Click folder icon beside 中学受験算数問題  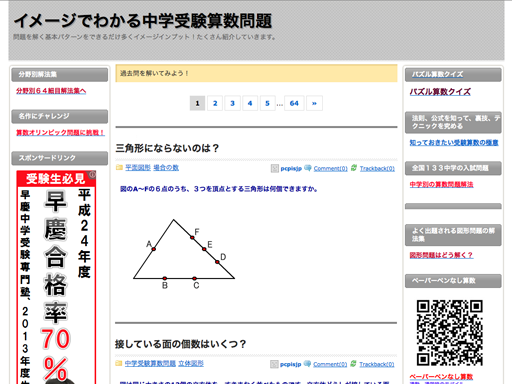pyautogui.click(x=119, y=363)
